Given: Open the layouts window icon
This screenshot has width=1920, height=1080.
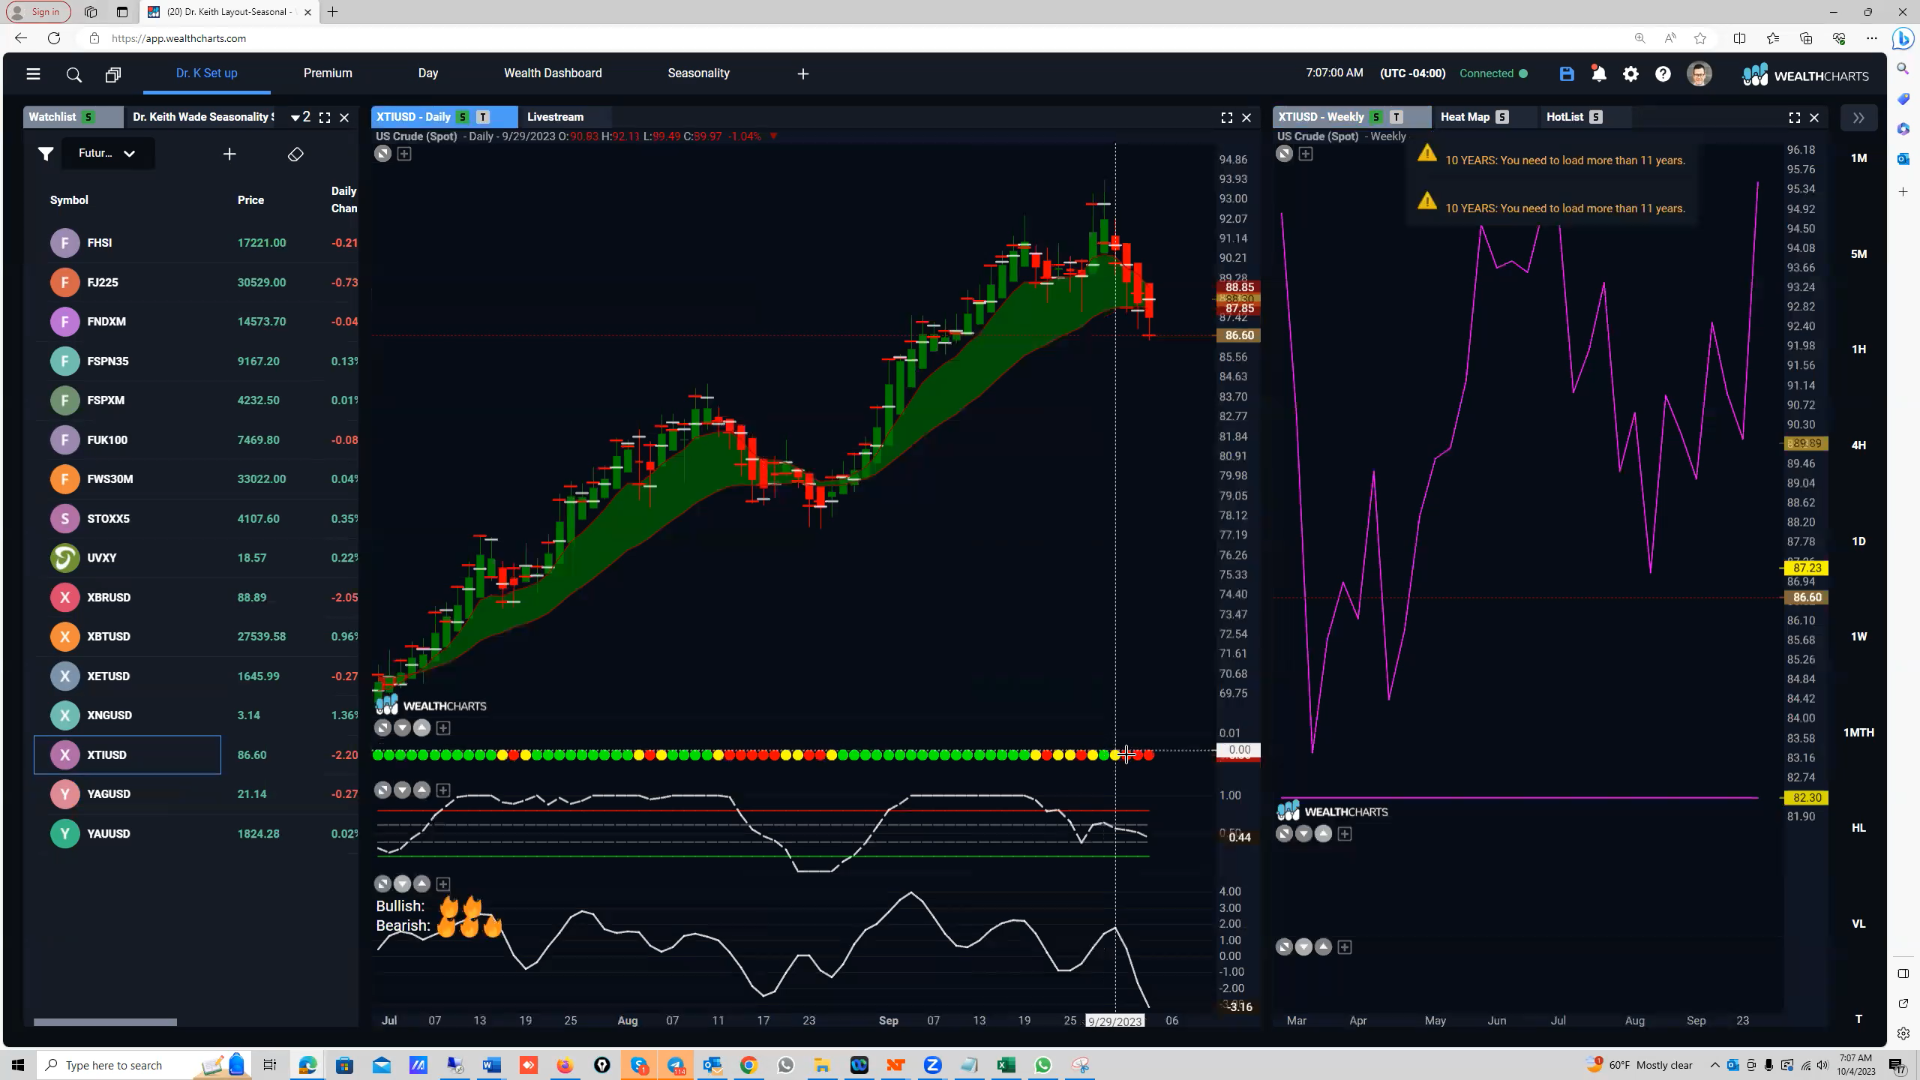Looking at the screenshot, I should point(113,74).
